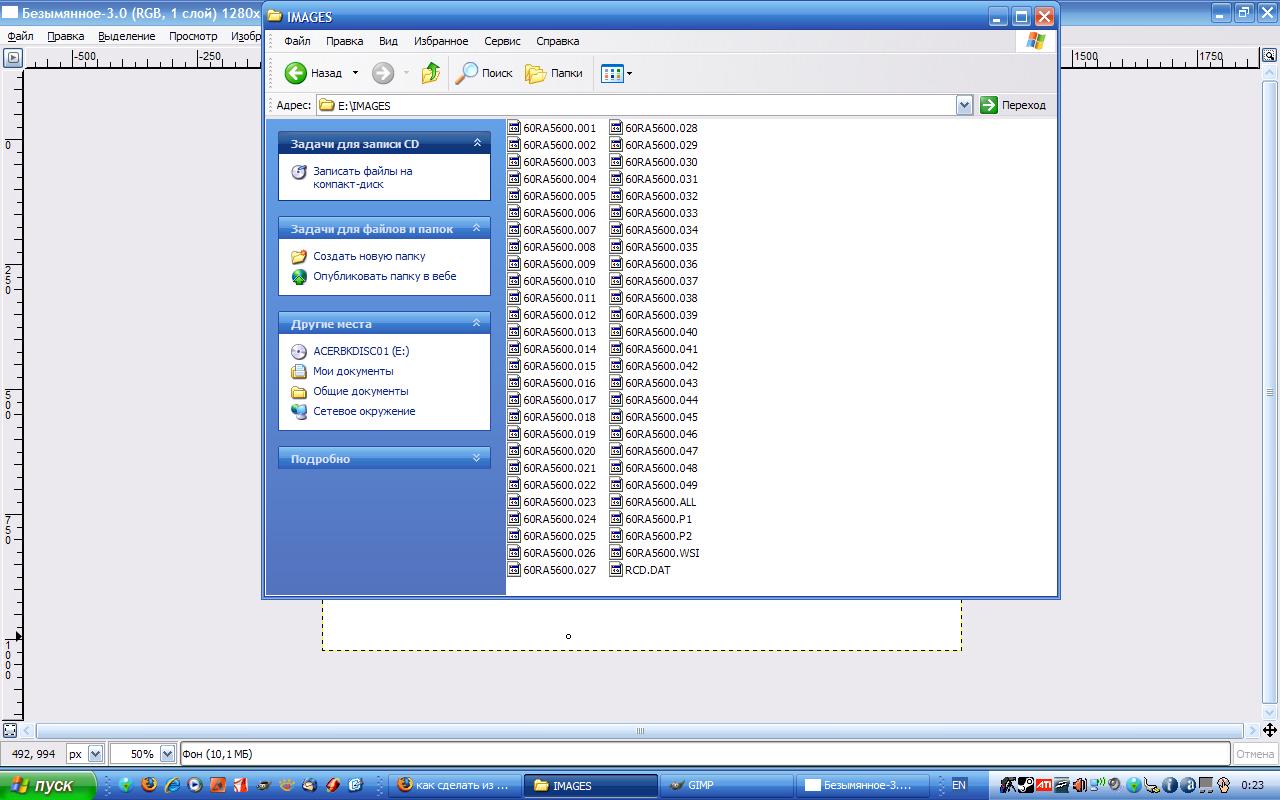
Task: Select the 60RA5600.028 file icon
Action: pos(616,128)
